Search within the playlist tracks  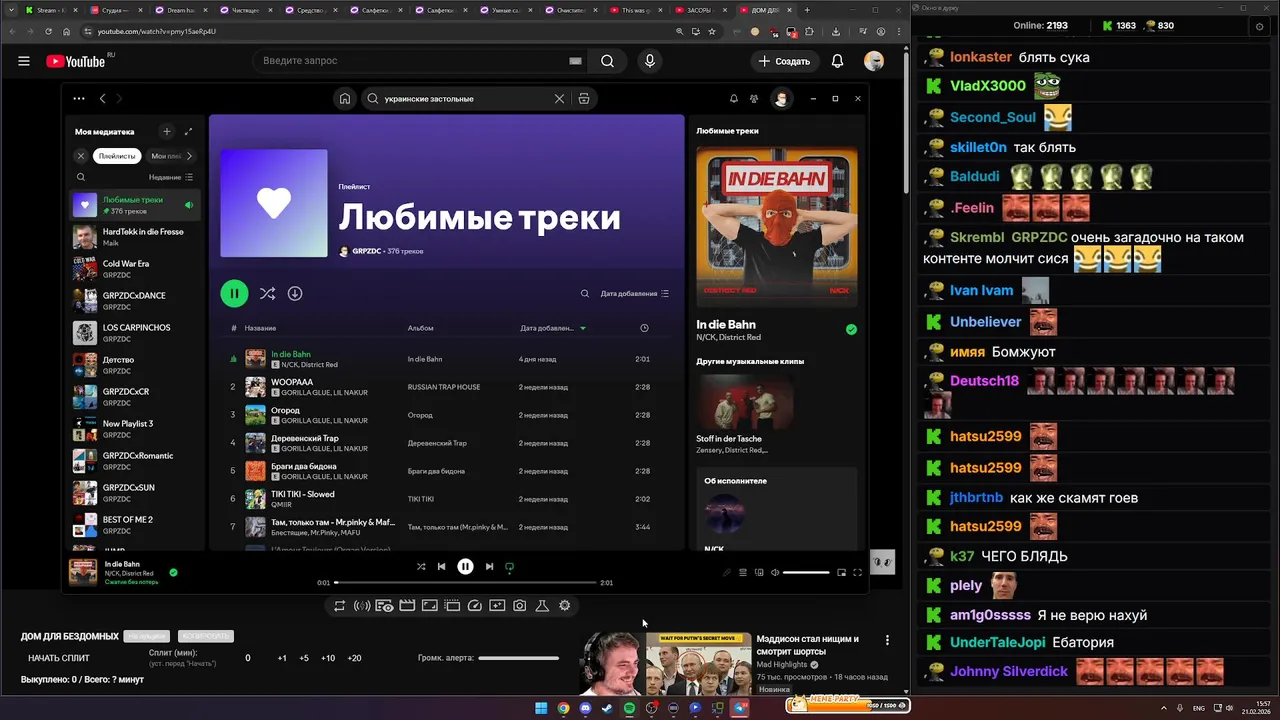585,293
